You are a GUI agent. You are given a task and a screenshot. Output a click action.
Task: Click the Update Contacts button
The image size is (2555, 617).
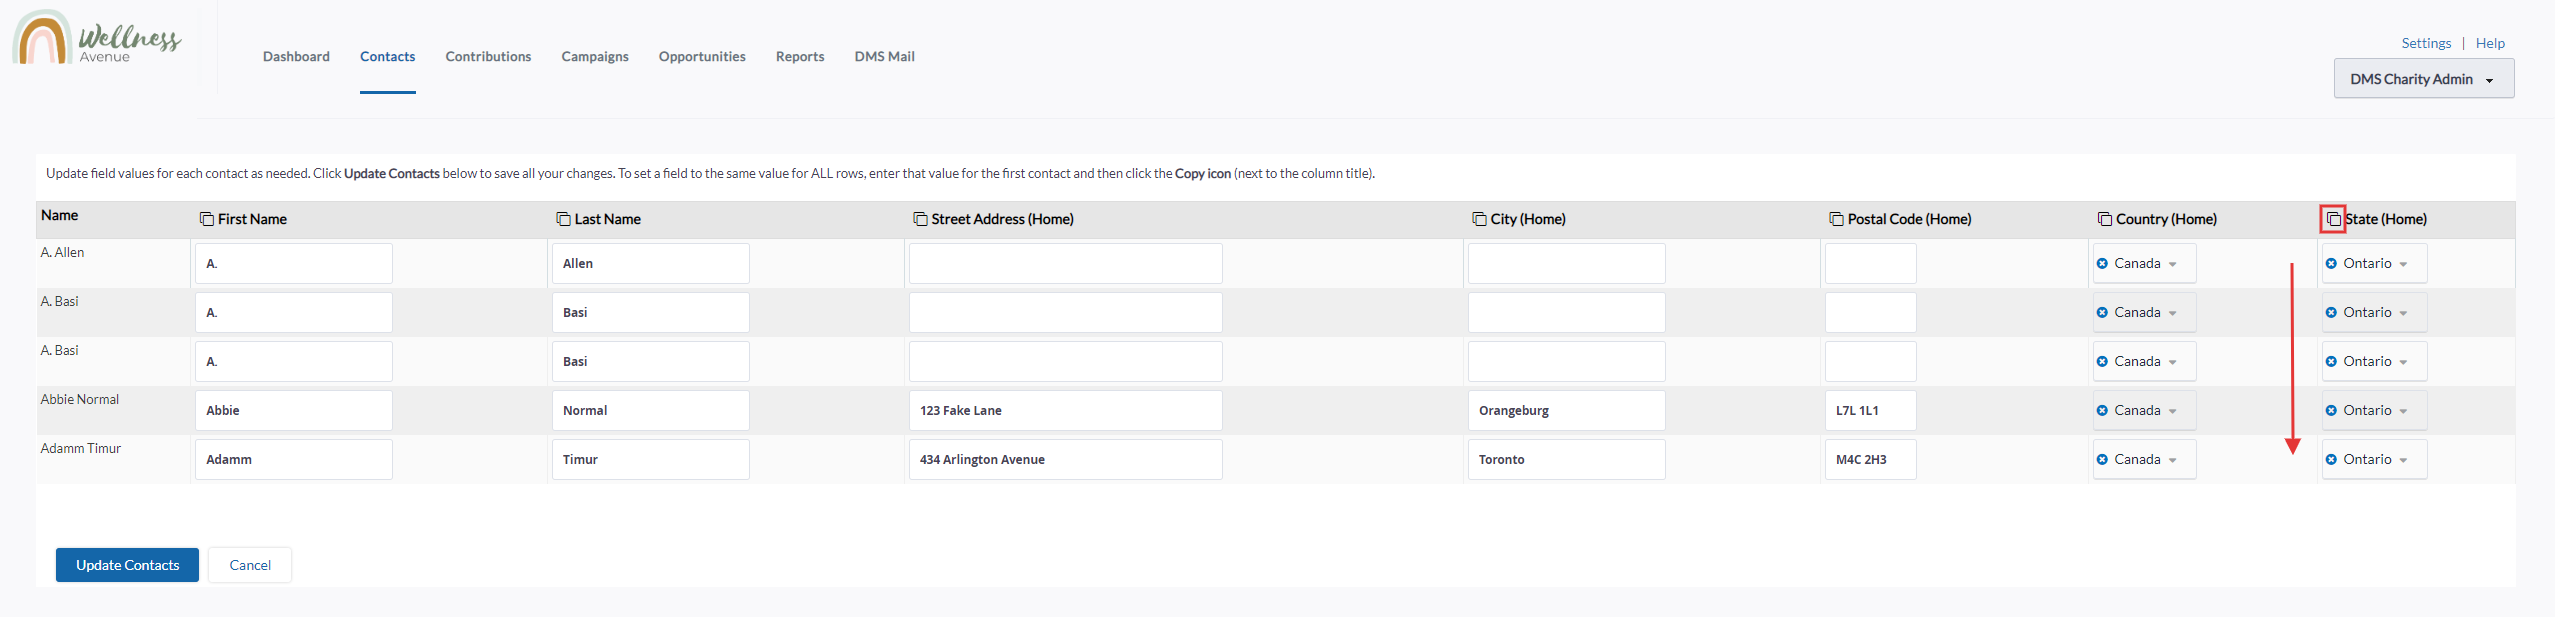point(127,565)
